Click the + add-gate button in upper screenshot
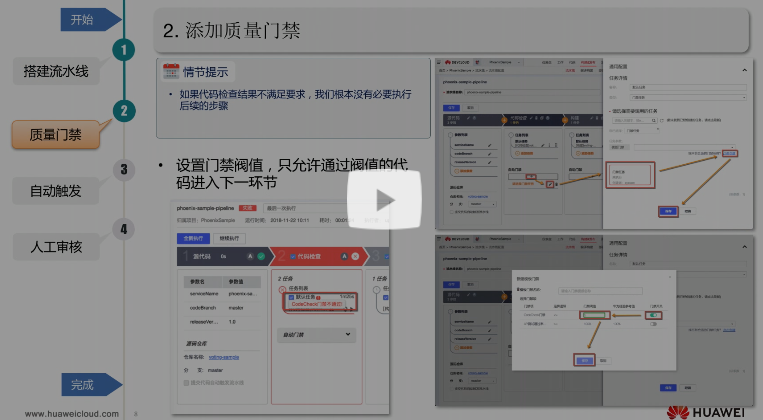The image size is (763, 420). tap(531, 176)
